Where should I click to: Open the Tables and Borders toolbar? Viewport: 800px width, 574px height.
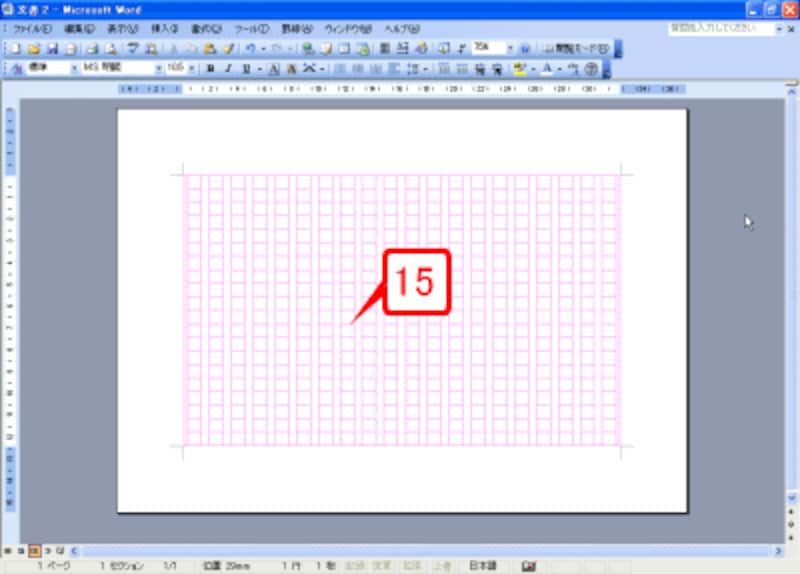(x=326, y=49)
